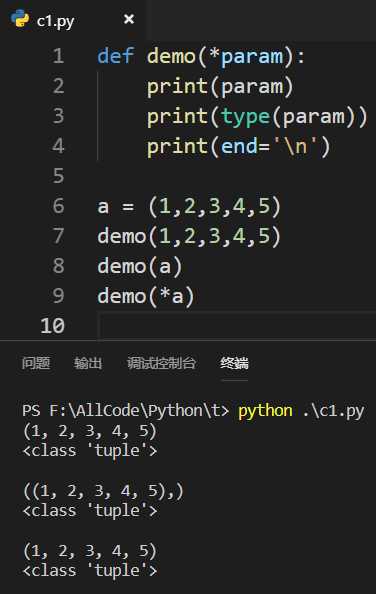Open the 问题 panel tab
The image size is (376, 594).
(36, 363)
